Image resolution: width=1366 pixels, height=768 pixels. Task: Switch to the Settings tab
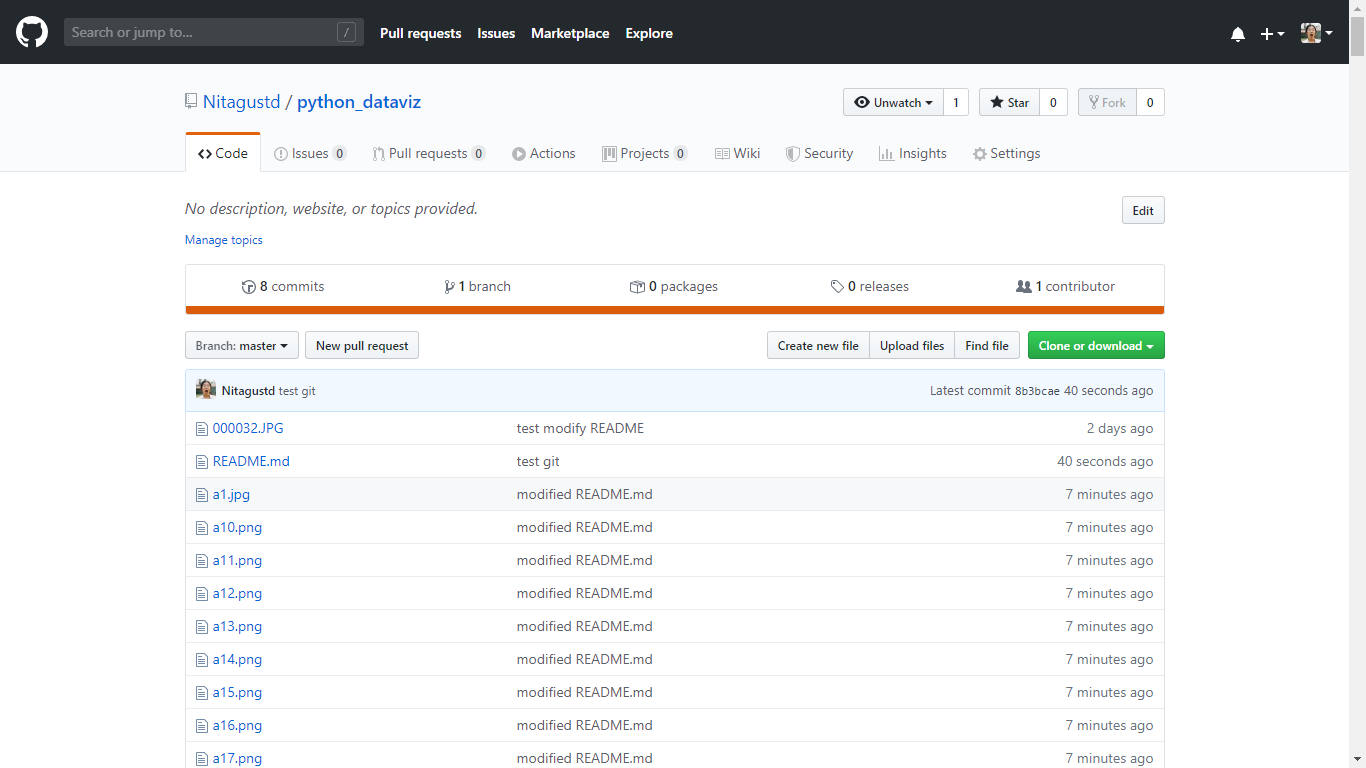[1007, 153]
